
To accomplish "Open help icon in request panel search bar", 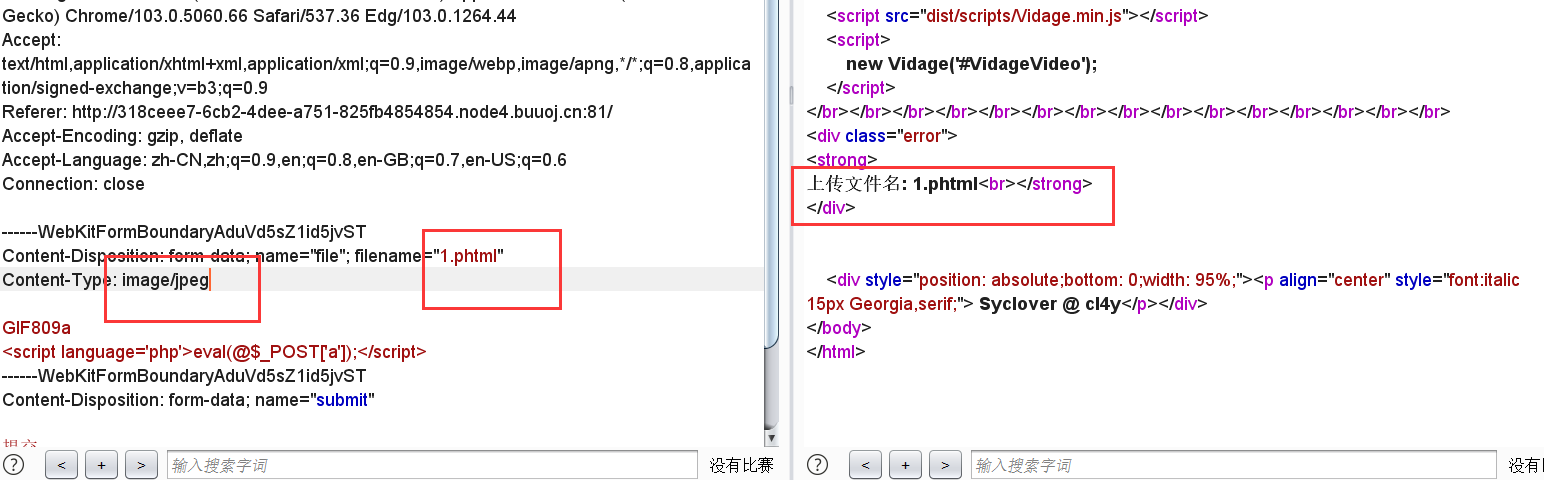I will coord(14,465).
